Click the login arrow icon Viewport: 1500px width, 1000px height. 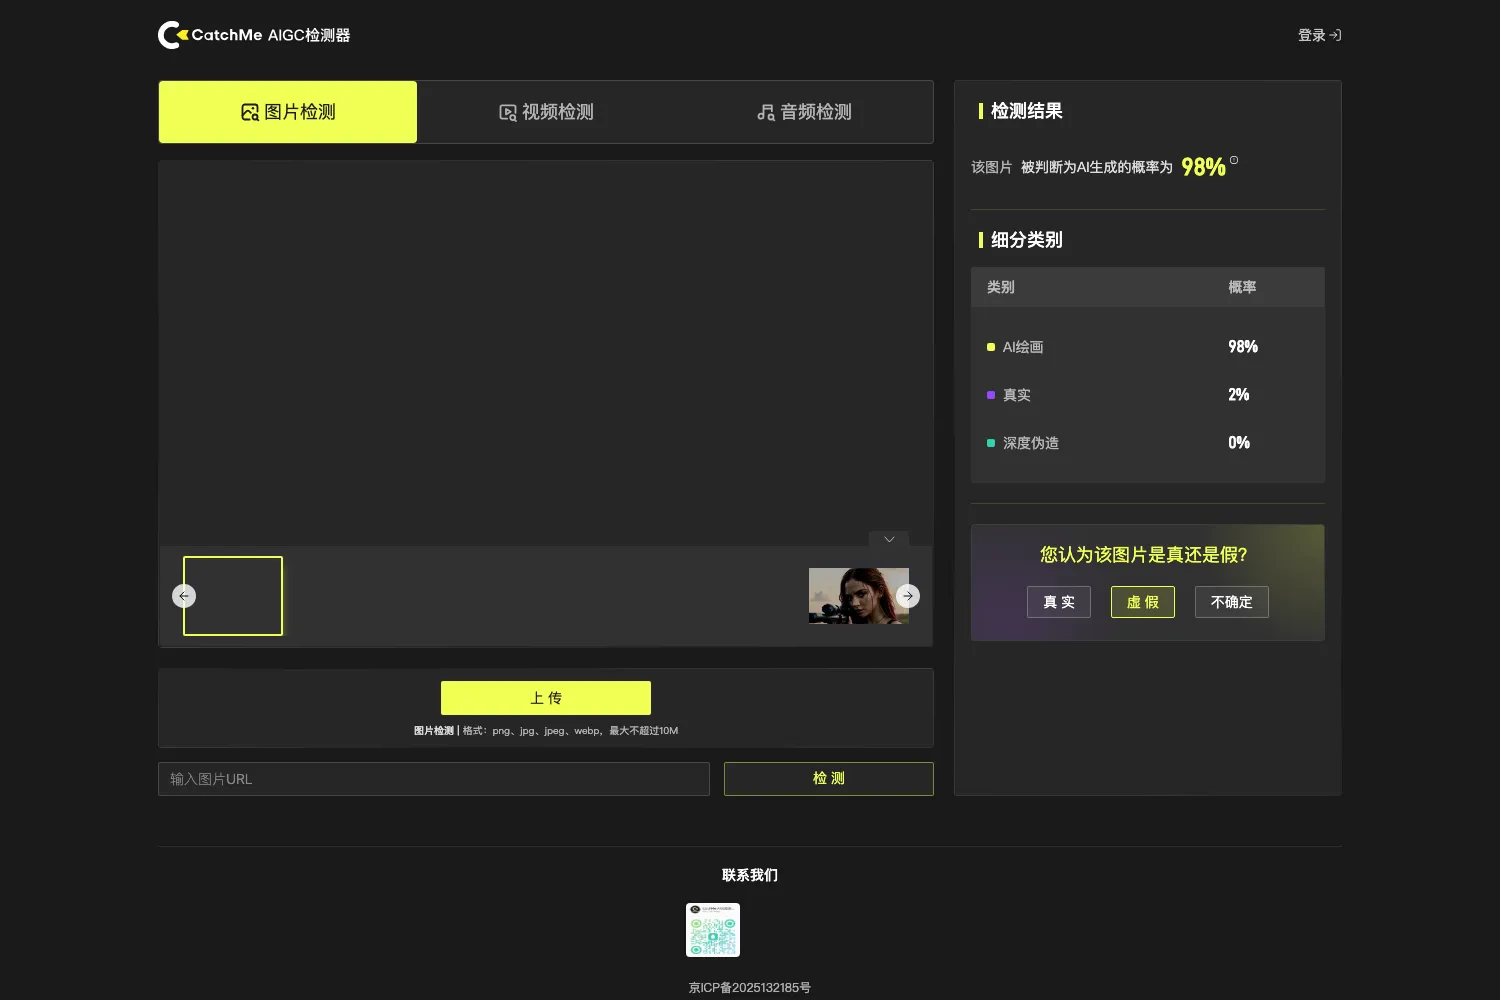[1335, 35]
